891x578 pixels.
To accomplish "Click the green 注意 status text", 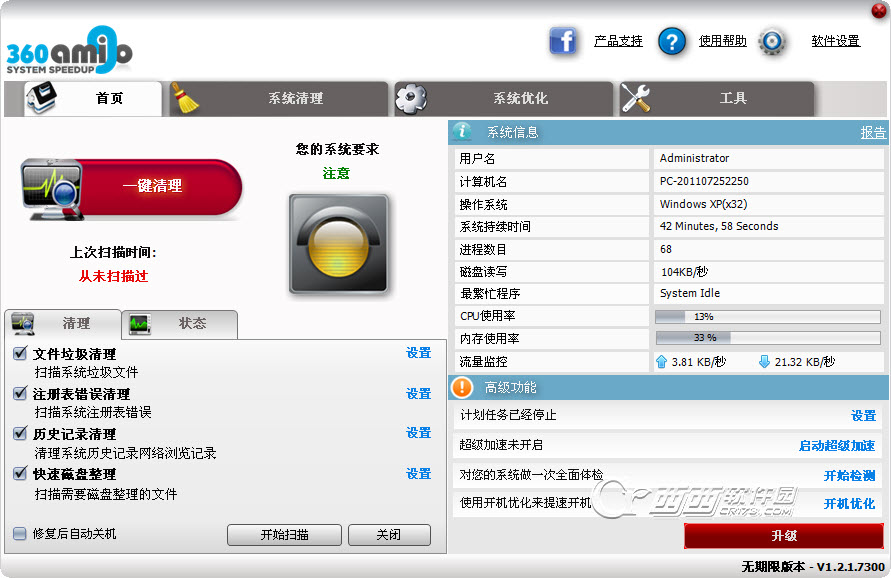I will tap(336, 173).
